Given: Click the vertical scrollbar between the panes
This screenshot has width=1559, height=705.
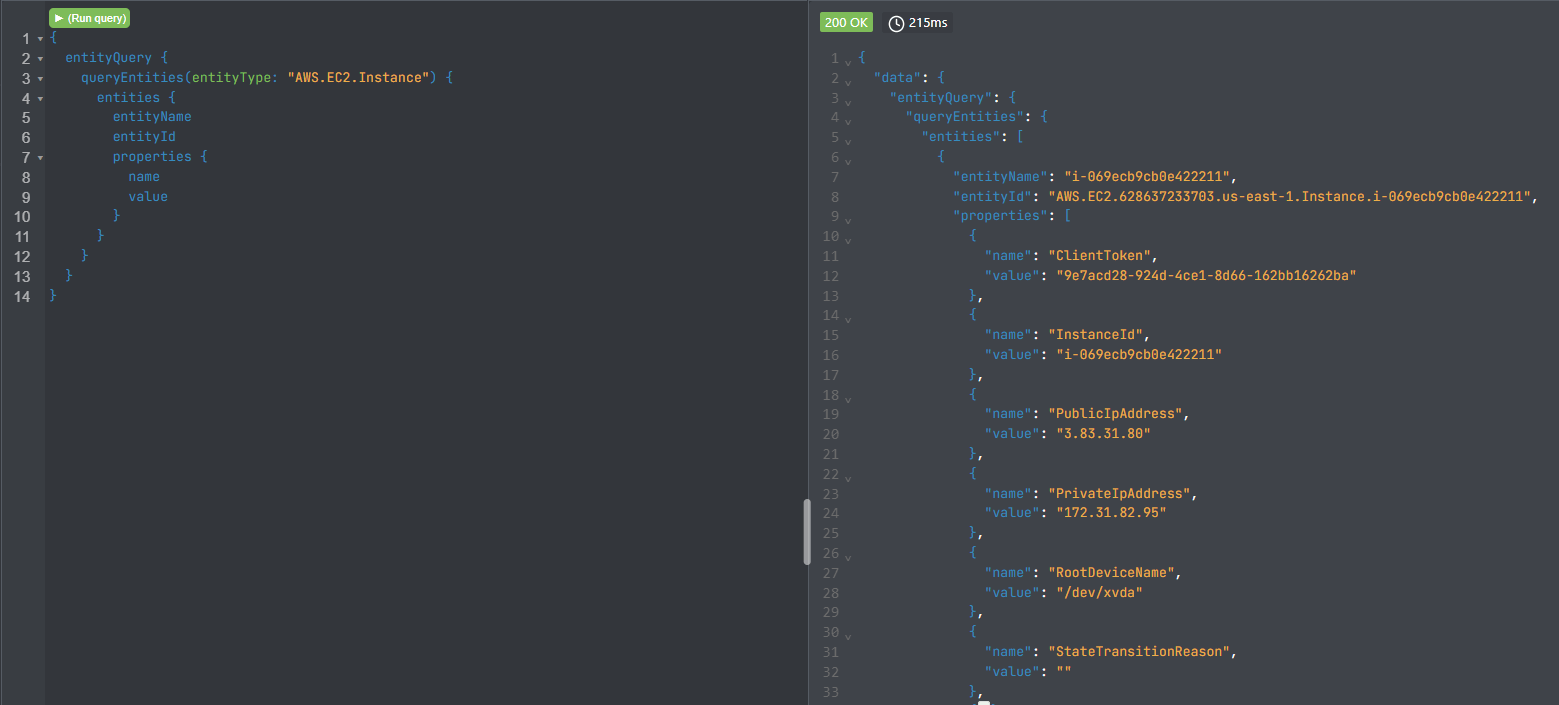Looking at the screenshot, I should point(807,532).
